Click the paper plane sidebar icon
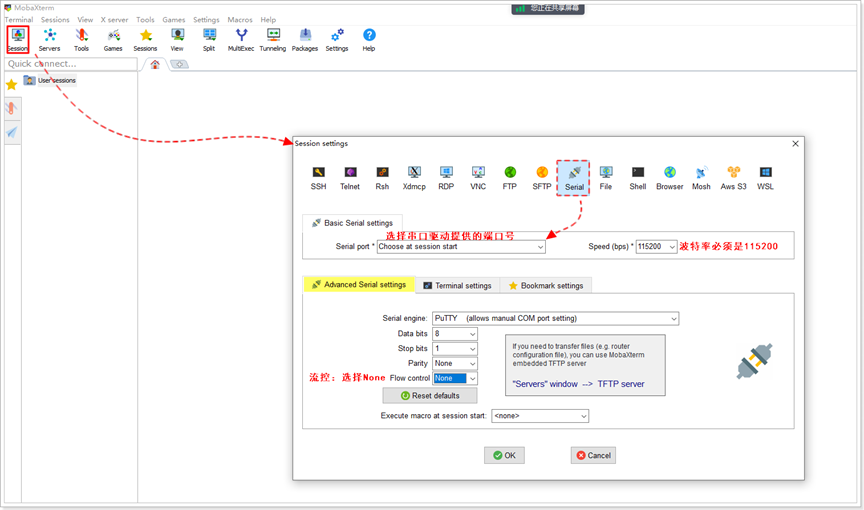864x510 pixels. pos(12,132)
